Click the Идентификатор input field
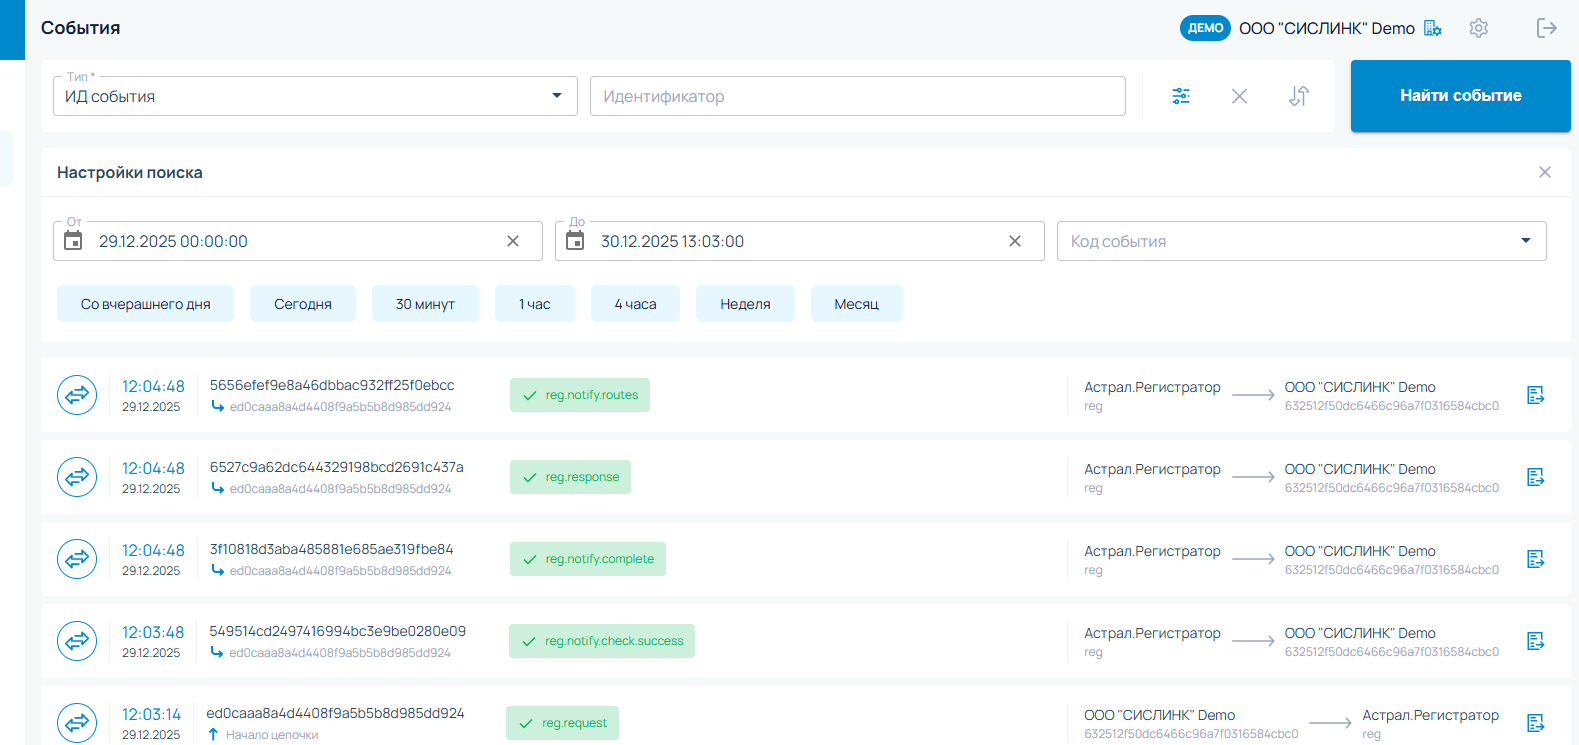The width and height of the screenshot is (1579, 745). 858,96
